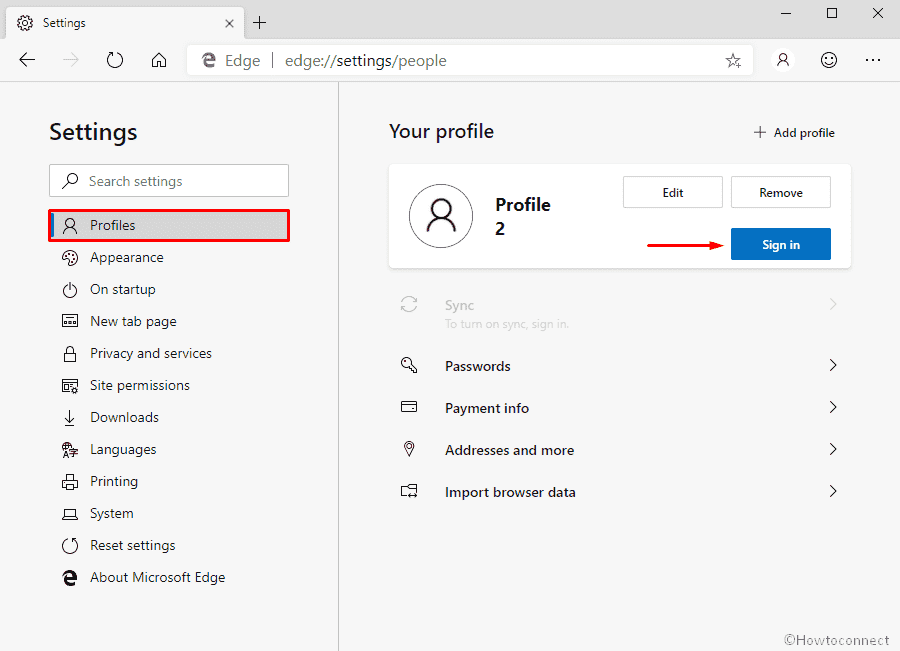Click the Appearance palette icon
900x651 pixels.
[70, 258]
